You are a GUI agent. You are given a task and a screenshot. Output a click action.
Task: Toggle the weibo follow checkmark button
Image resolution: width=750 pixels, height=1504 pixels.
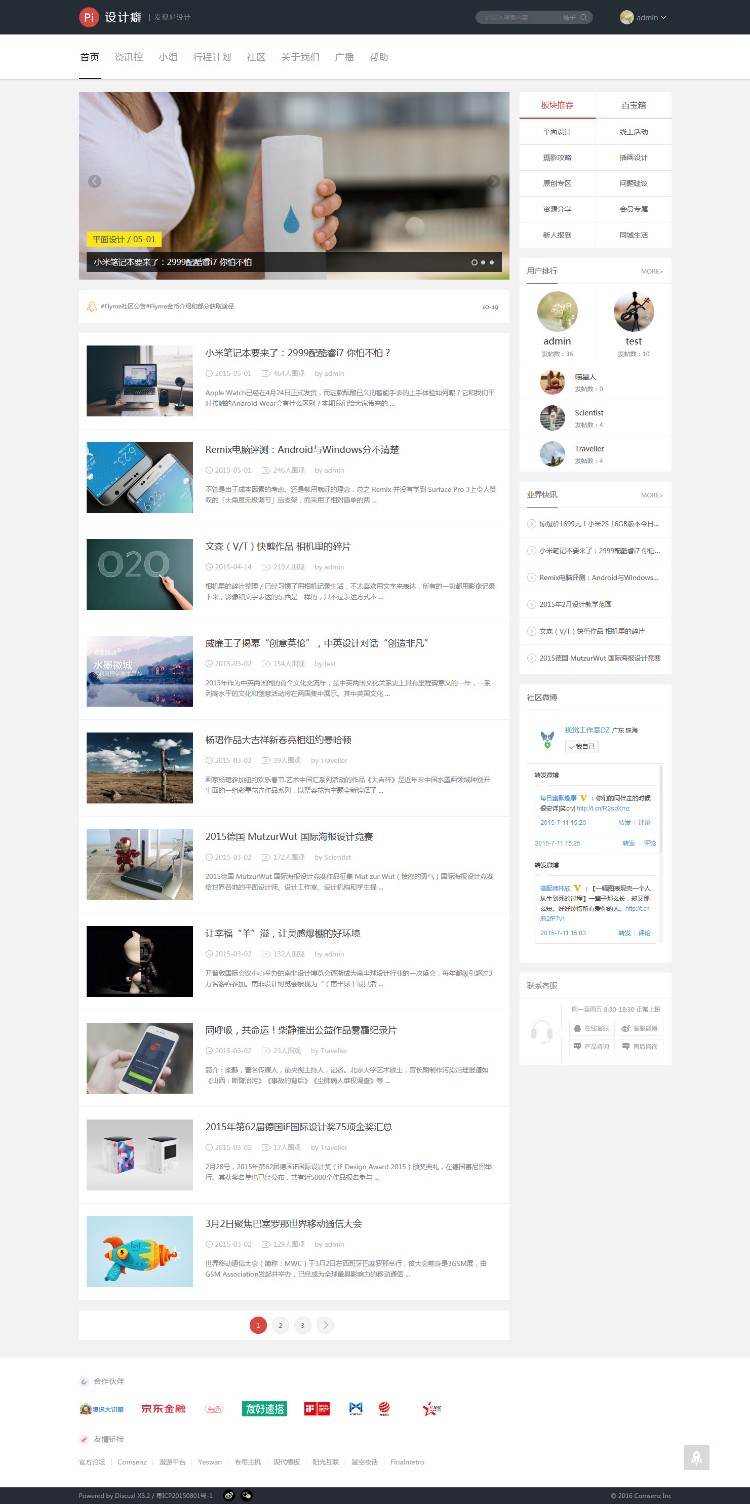point(582,747)
